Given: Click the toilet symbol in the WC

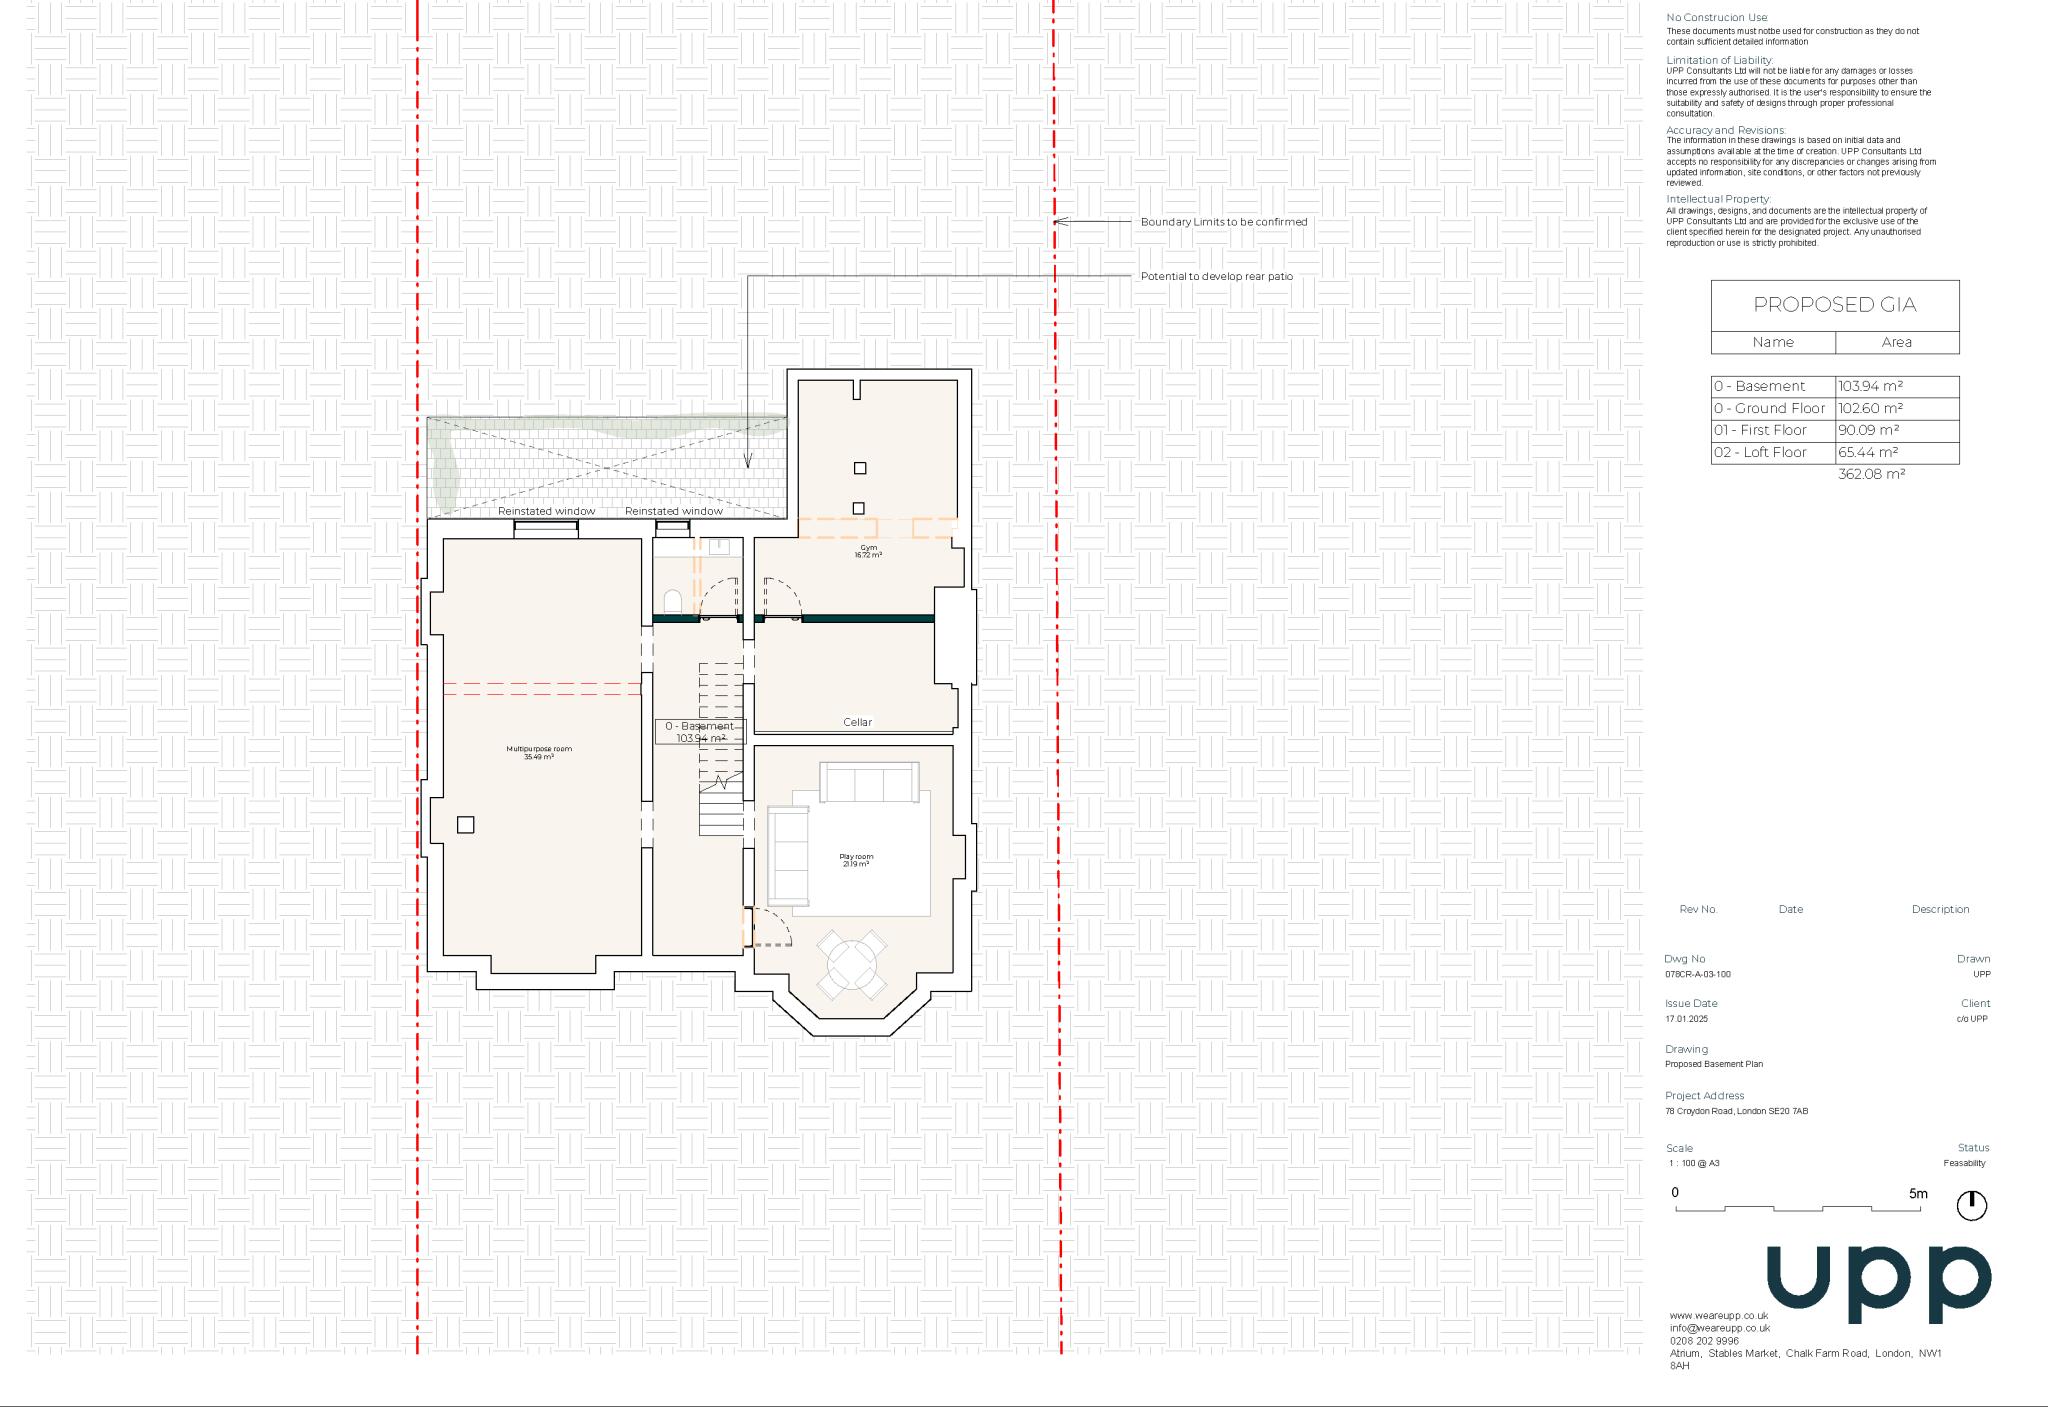Looking at the screenshot, I should pyautogui.click(x=673, y=601).
